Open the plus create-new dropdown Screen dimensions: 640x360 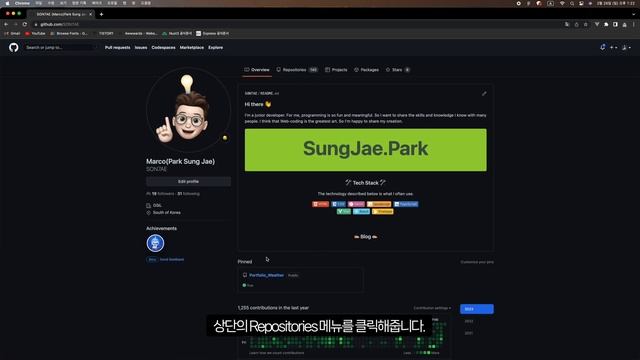pos(613,47)
